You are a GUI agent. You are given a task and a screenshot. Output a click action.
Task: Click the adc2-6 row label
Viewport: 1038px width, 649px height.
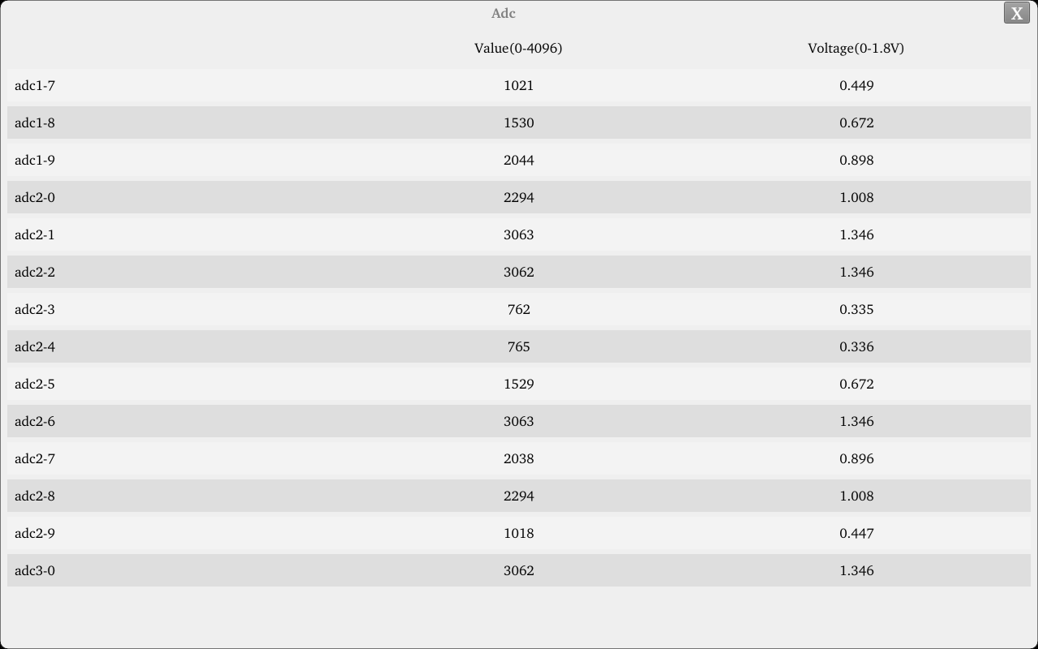[x=35, y=422]
